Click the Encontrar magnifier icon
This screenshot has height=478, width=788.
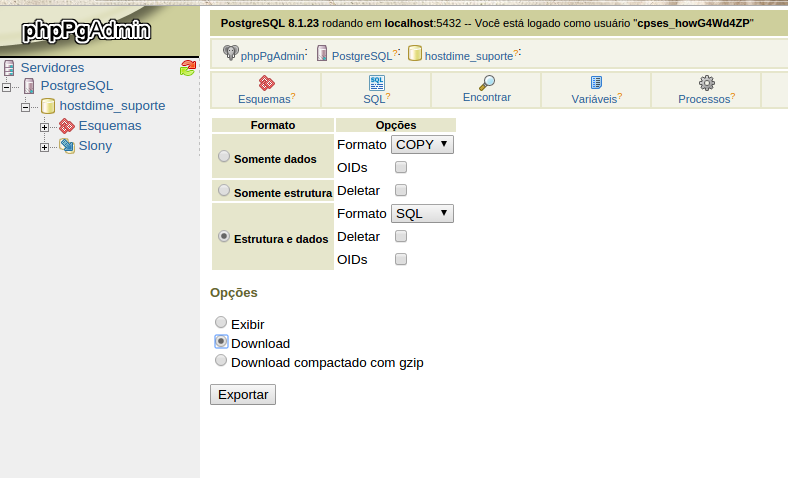(487, 83)
